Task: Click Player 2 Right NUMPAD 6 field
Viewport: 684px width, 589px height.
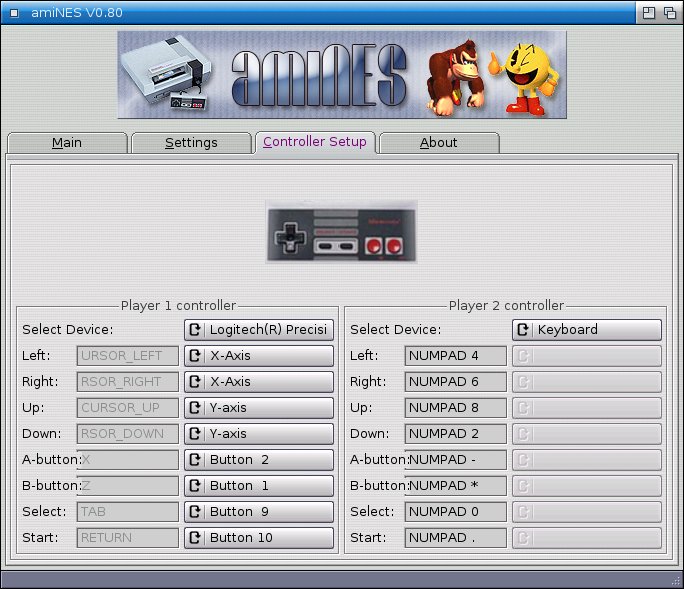Action: click(x=455, y=382)
